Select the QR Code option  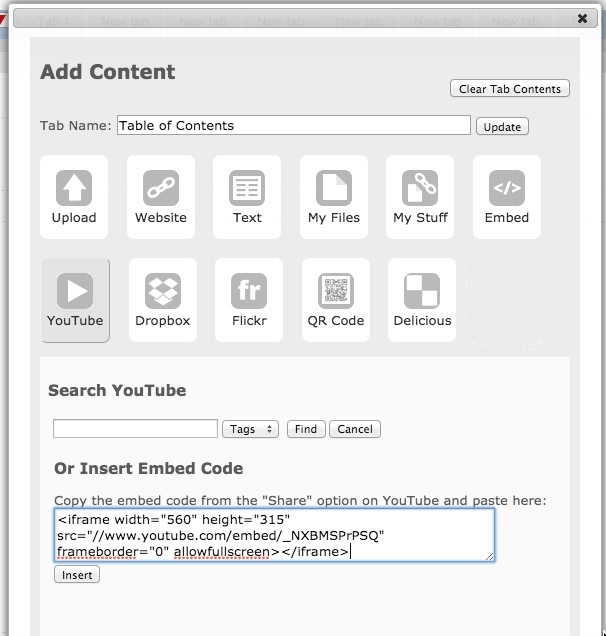tap(336, 300)
